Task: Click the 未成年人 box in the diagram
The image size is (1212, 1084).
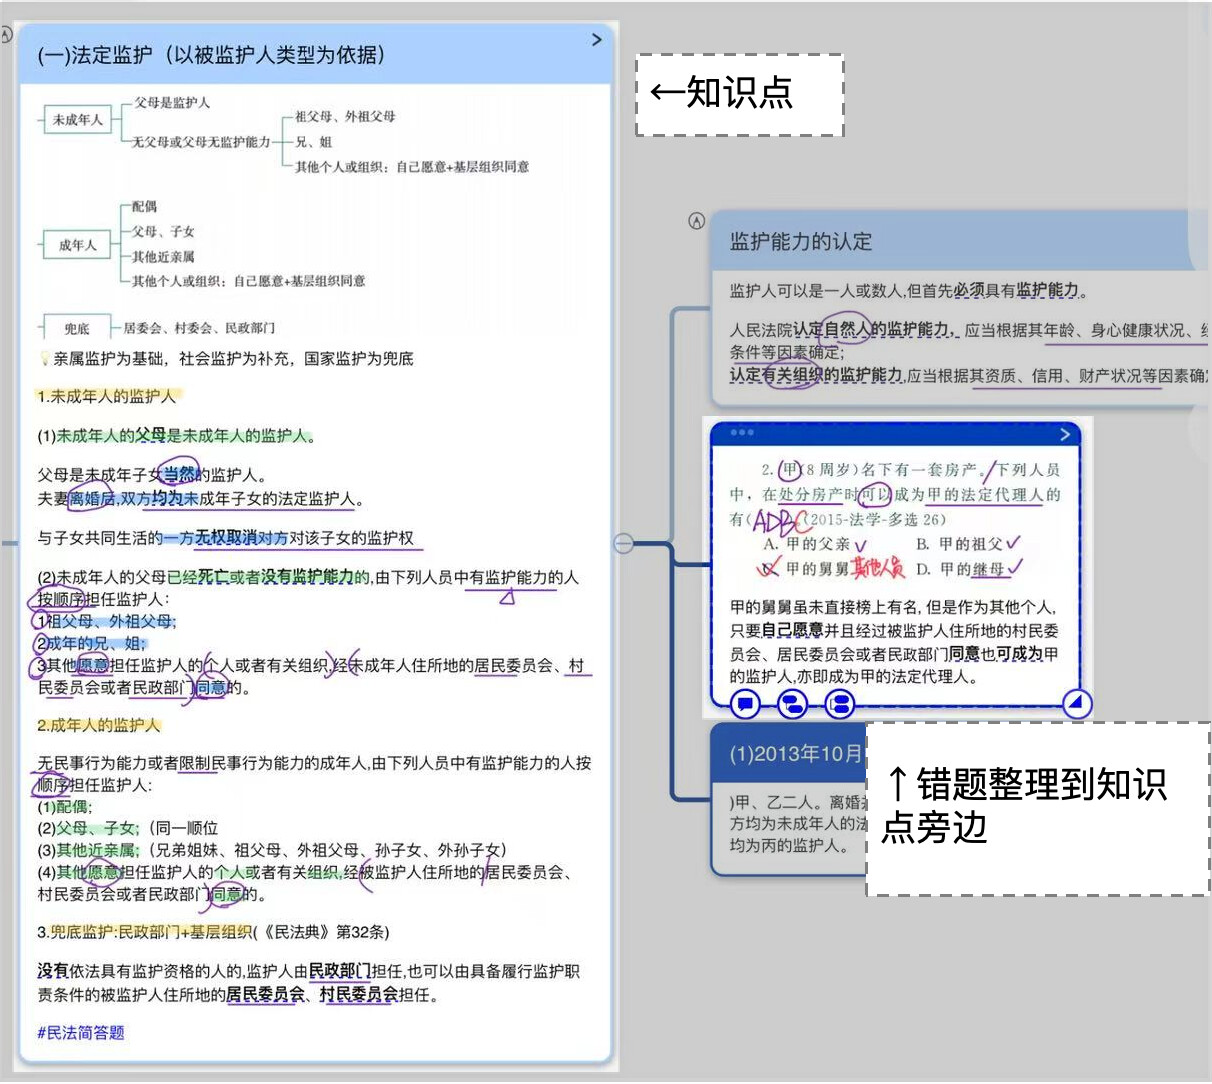Action: pyautogui.click(x=78, y=120)
